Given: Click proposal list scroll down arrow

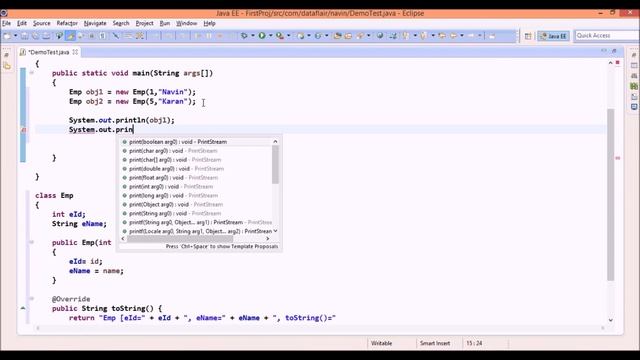Looking at the screenshot, I should point(276,231).
